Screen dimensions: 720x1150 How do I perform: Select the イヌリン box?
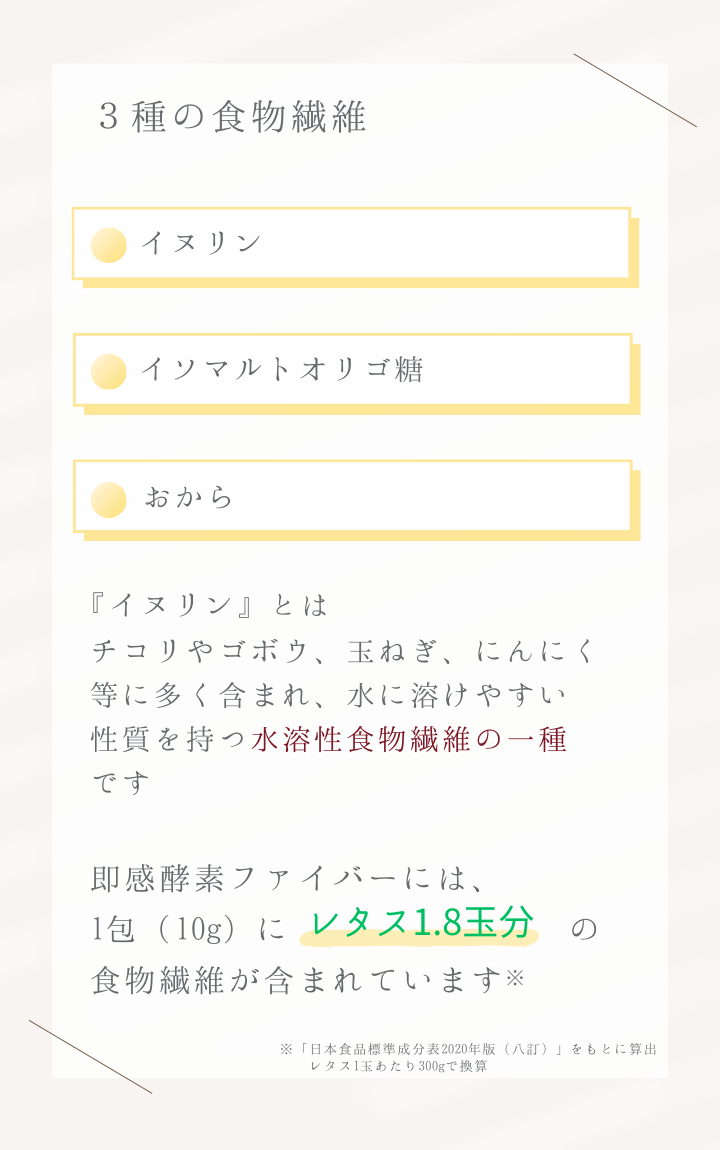pyautogui.click(x=355, y=247)
